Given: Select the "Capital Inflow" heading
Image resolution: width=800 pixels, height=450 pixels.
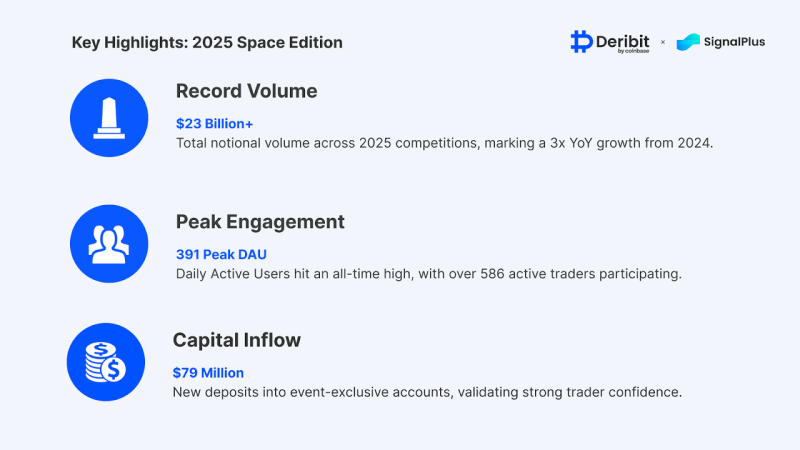Looking at the screenshot, I should pos(237,340).
